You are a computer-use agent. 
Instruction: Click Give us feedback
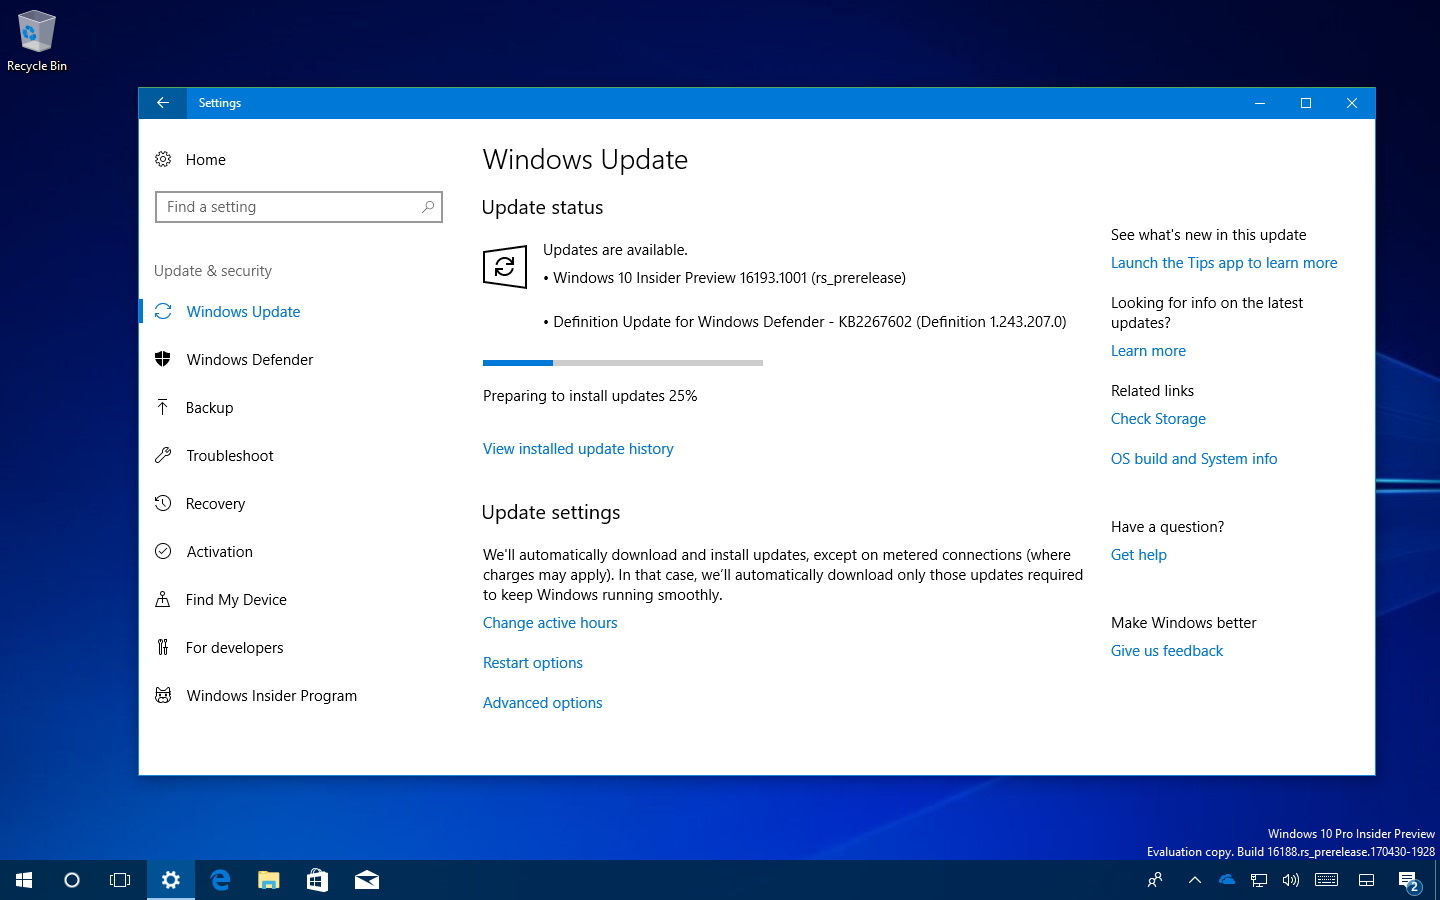coord(1166,650)
